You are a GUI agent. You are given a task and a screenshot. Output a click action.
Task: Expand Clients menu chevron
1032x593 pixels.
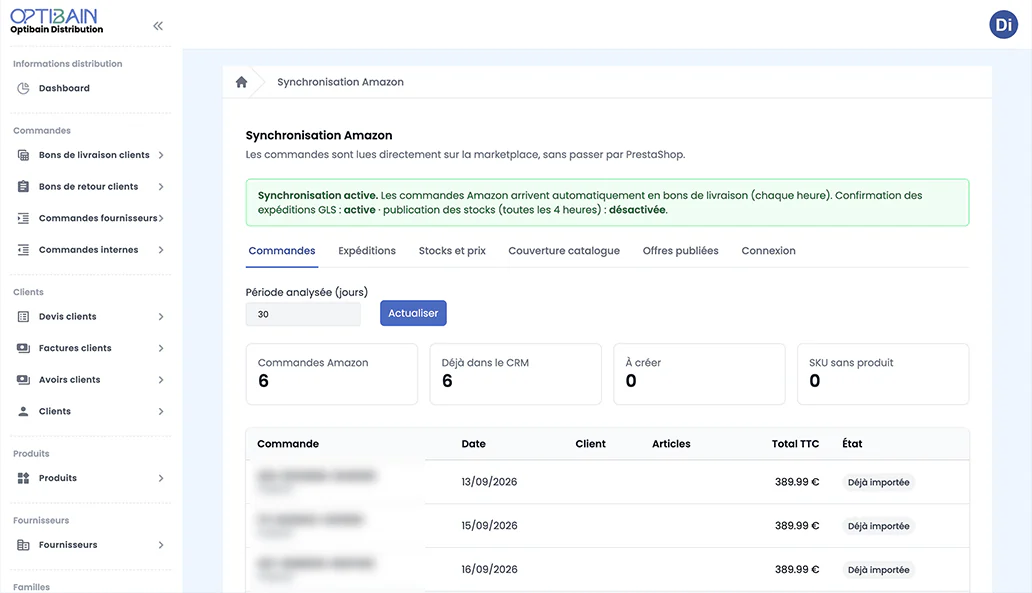[161, 411]
